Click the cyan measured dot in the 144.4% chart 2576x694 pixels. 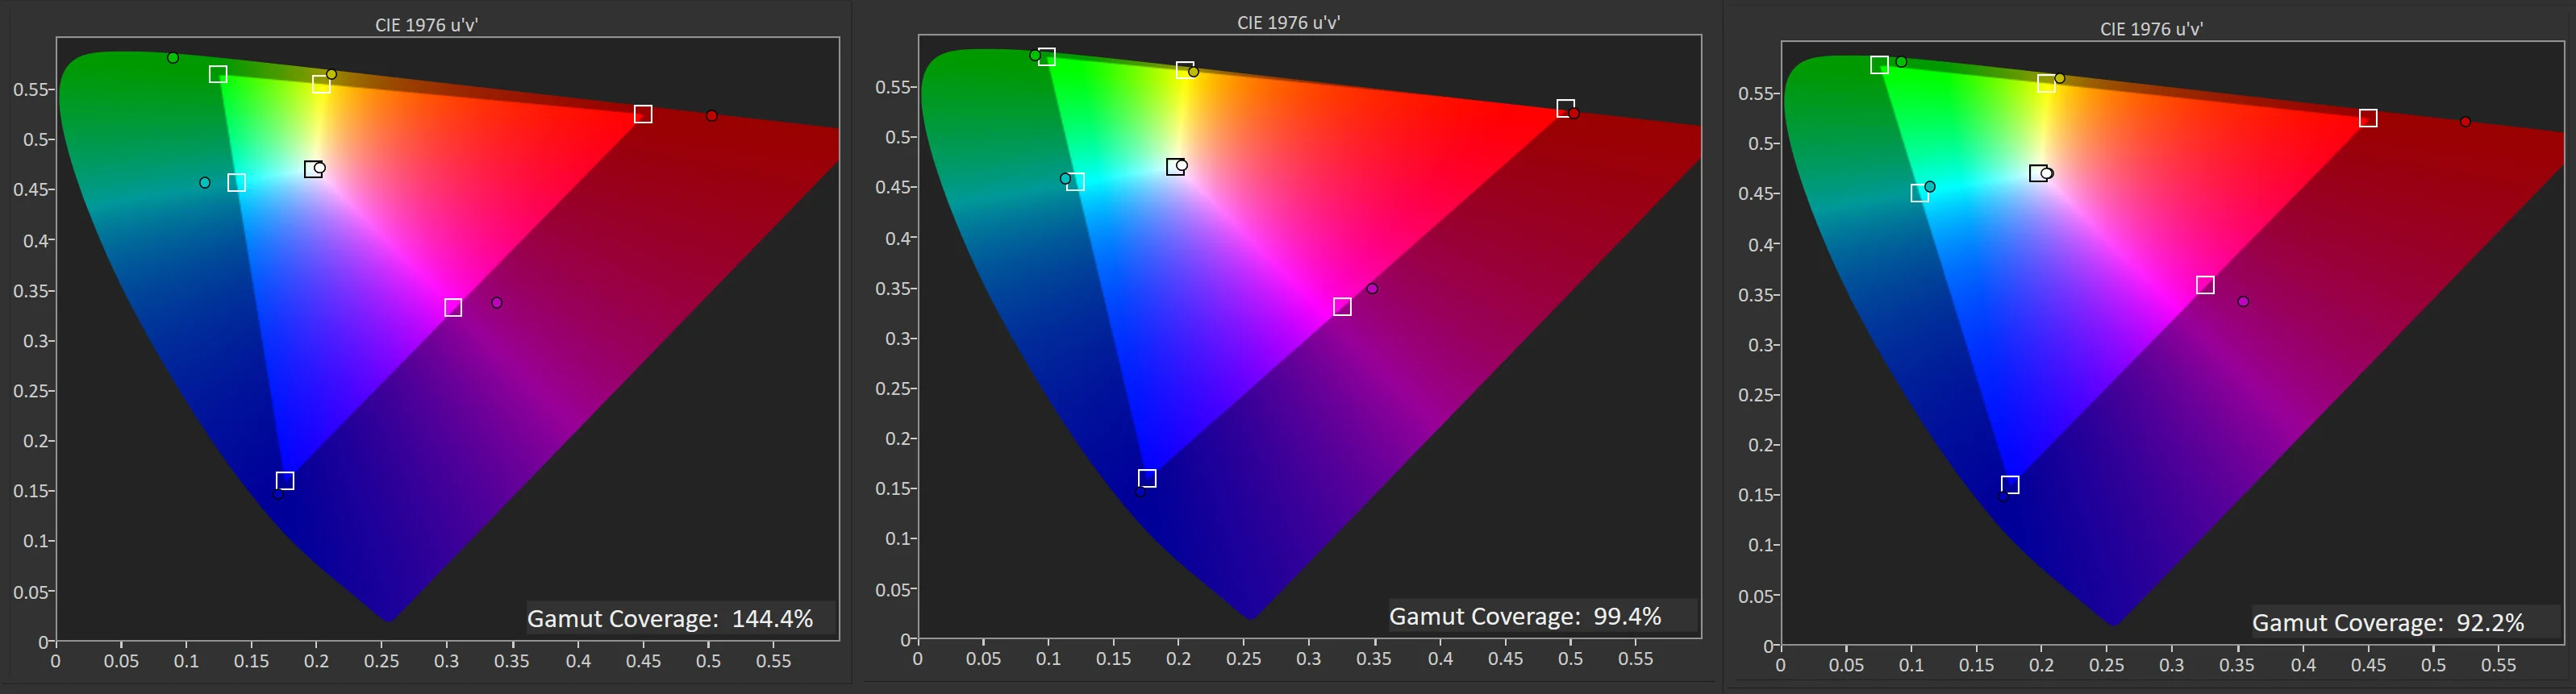pyautogui.click(x=205, y=183)
